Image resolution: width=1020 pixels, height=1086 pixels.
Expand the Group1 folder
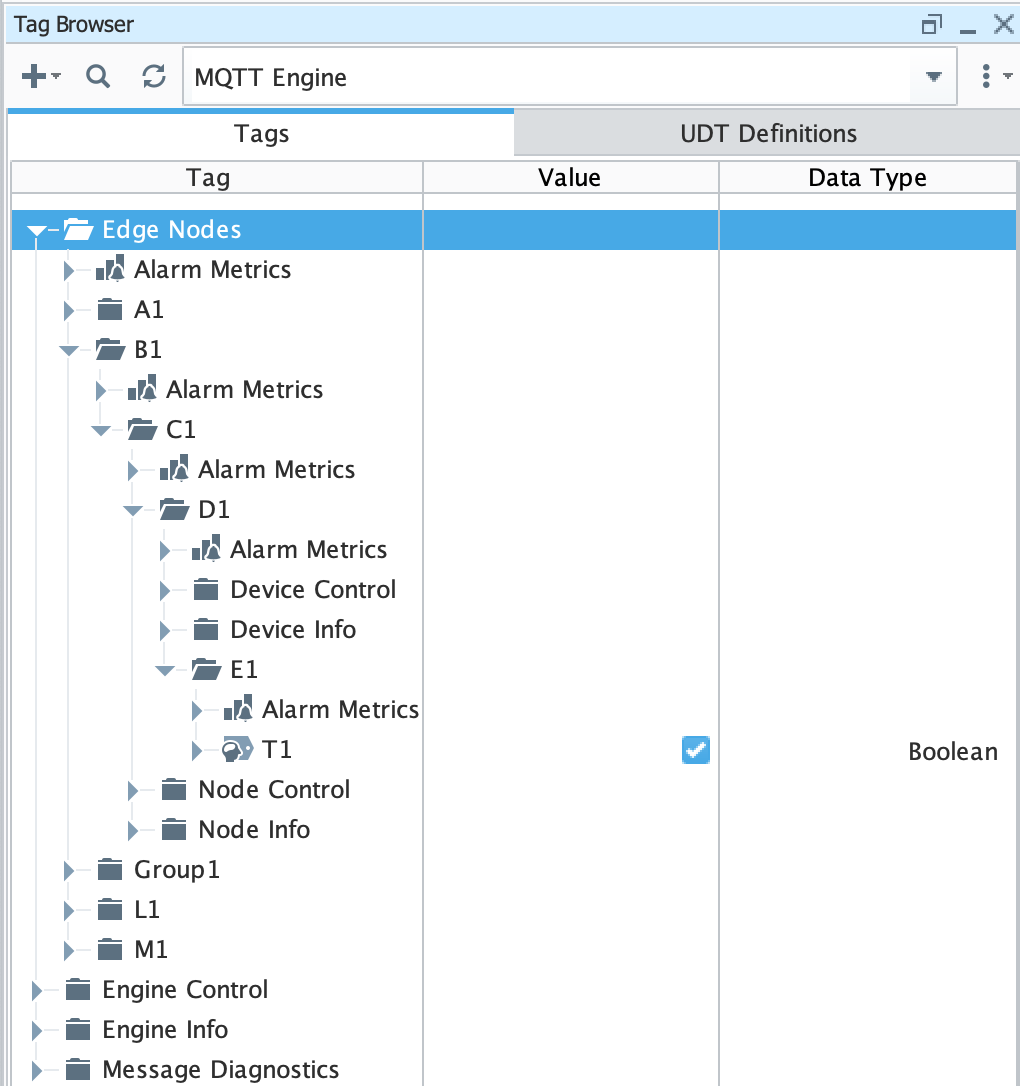click(x=69, y=870)
